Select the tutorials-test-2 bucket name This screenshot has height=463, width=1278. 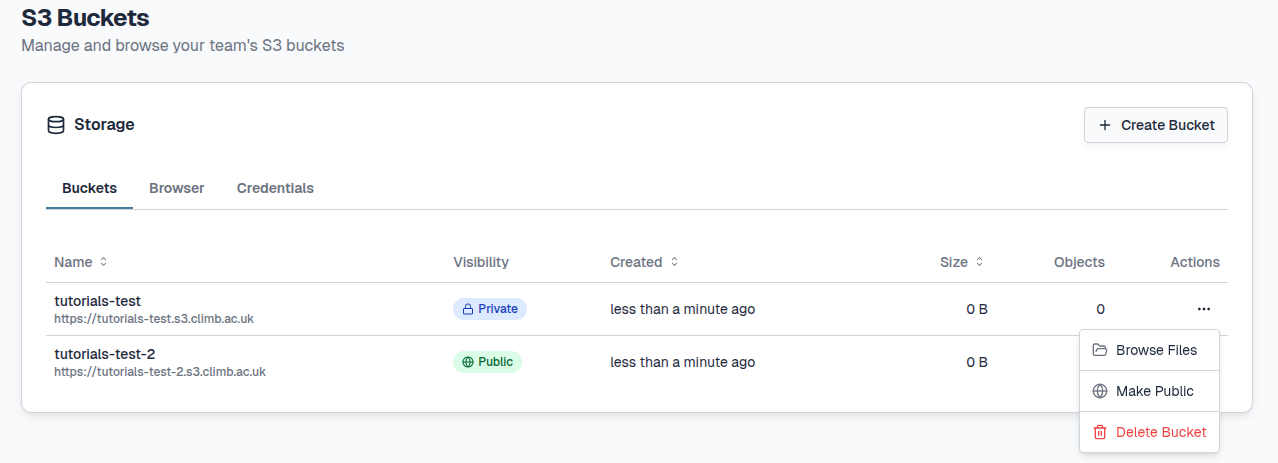[104, 354]
